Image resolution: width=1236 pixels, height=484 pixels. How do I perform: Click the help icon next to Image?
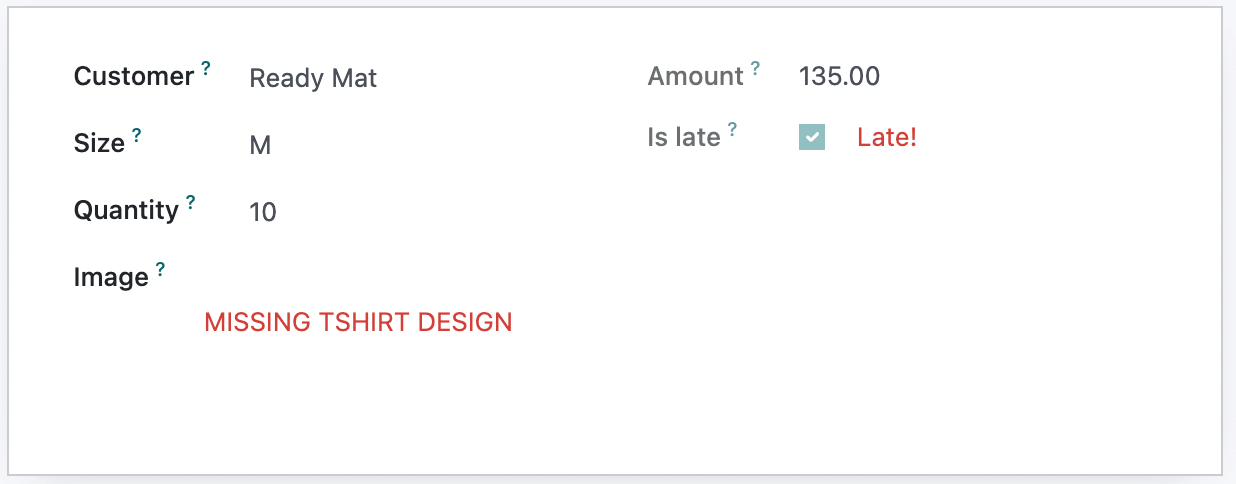click(x=161, y=269)
